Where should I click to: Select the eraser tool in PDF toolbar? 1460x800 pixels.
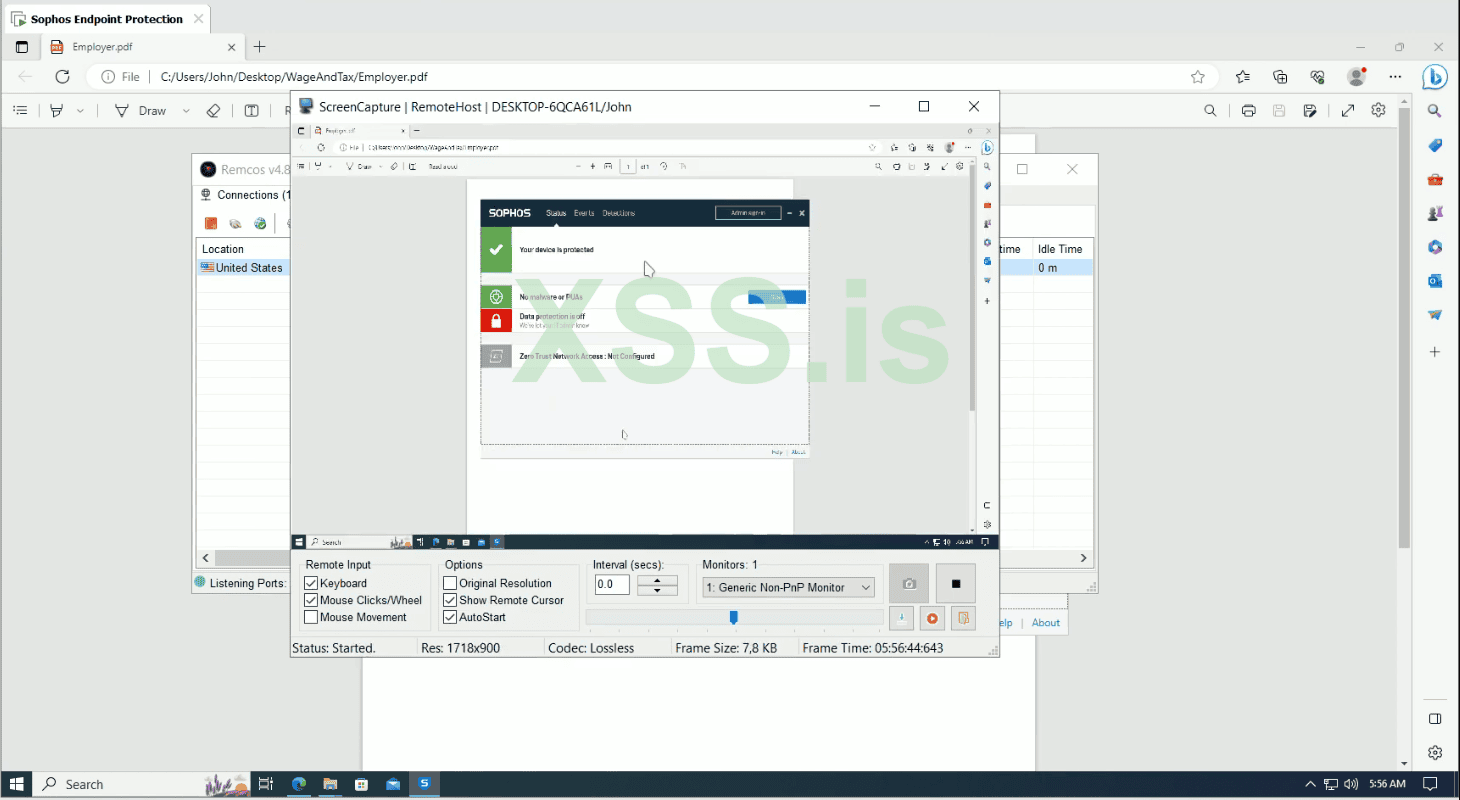pos(212,111)
